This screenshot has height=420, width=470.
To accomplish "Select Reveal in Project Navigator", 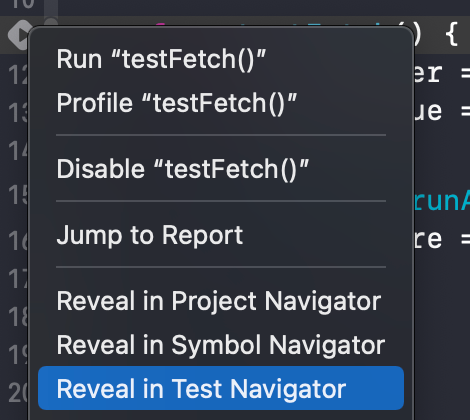I will coord(221,301).
